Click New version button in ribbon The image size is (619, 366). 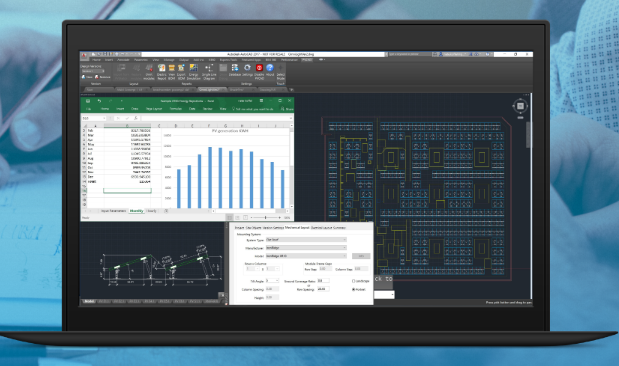click(88, 77)
